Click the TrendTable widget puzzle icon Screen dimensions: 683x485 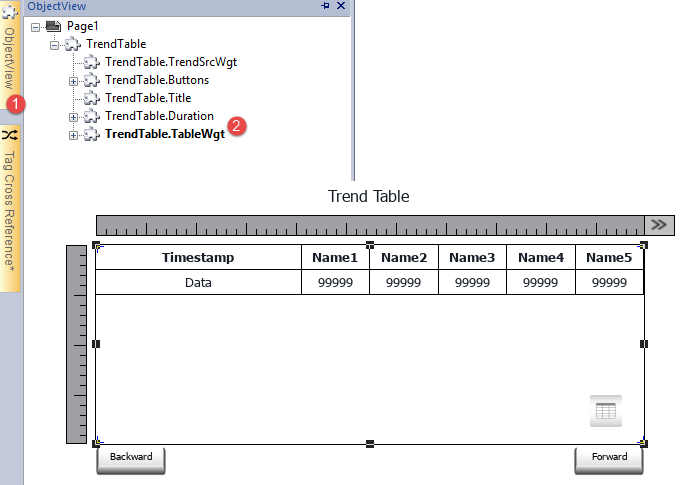(73, 44)
